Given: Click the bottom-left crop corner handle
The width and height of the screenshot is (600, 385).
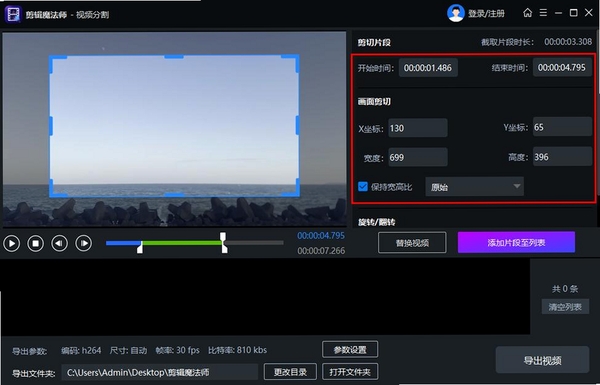Looking at the screenshot, I should (58, 188).
